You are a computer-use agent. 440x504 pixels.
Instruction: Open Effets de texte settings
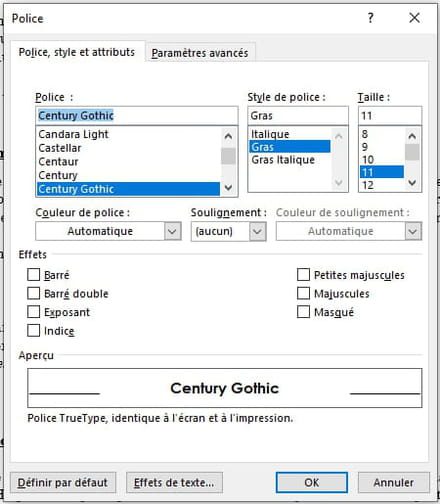point(174,482)
